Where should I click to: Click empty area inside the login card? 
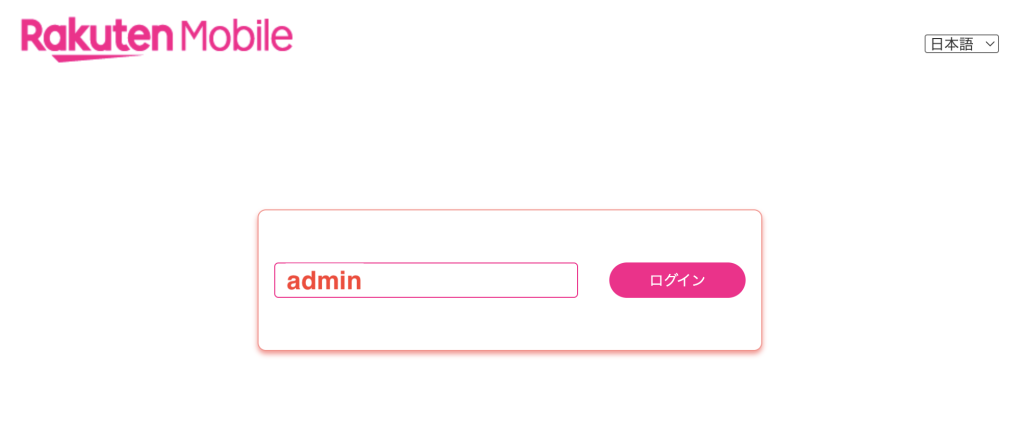tap(510, 325)
